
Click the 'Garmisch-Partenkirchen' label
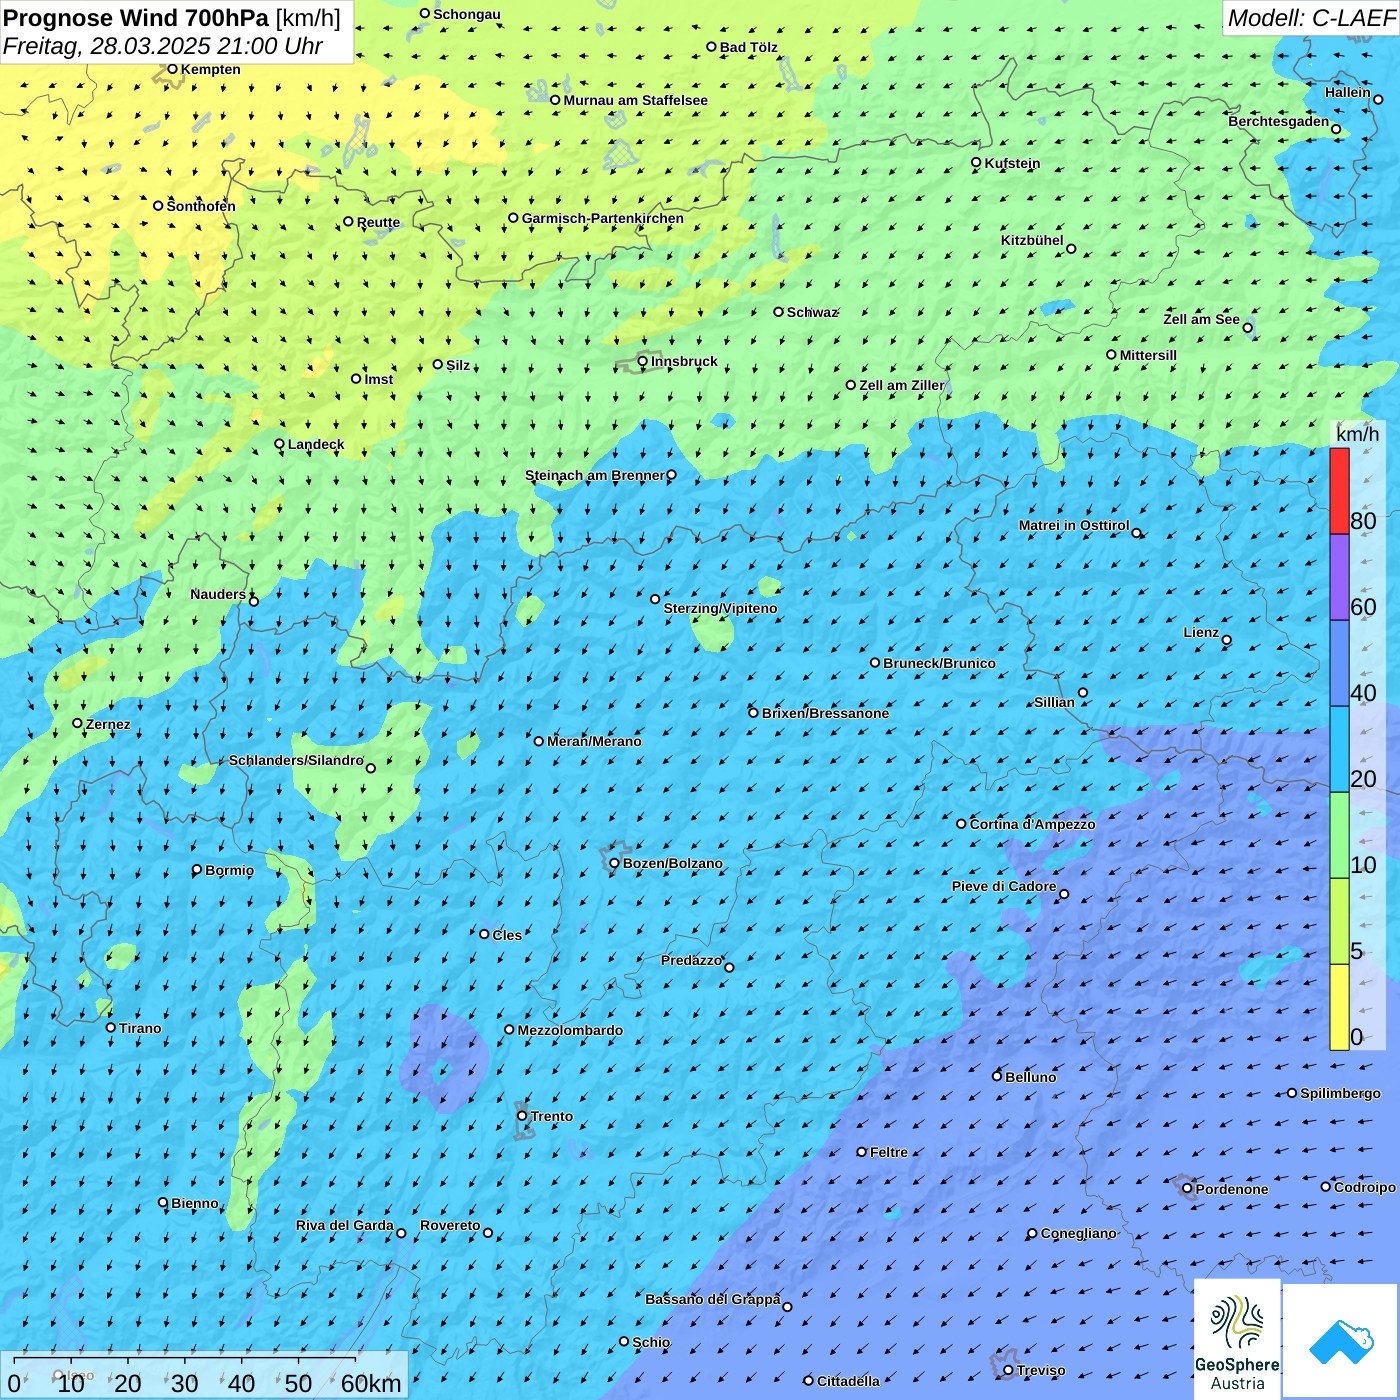tap(603, 218)
